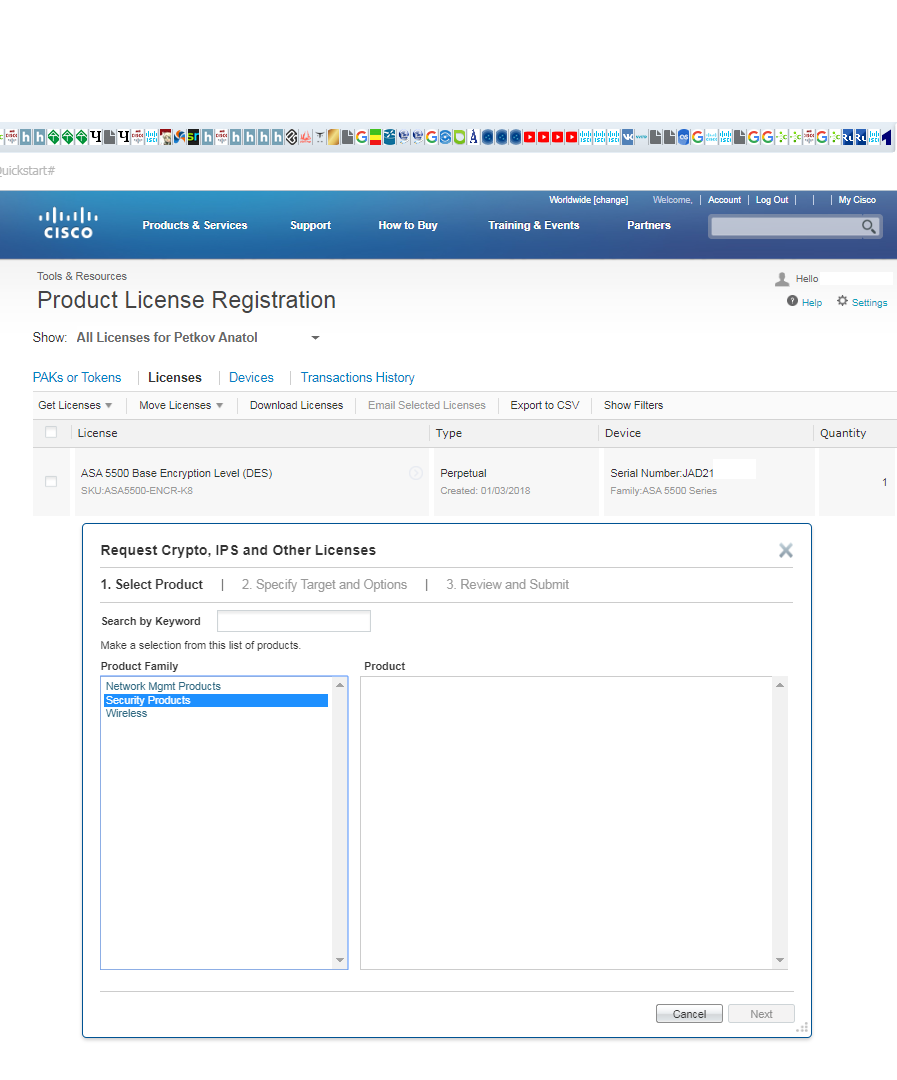Close the Request Crypto licenses dialog

(785, 550)
